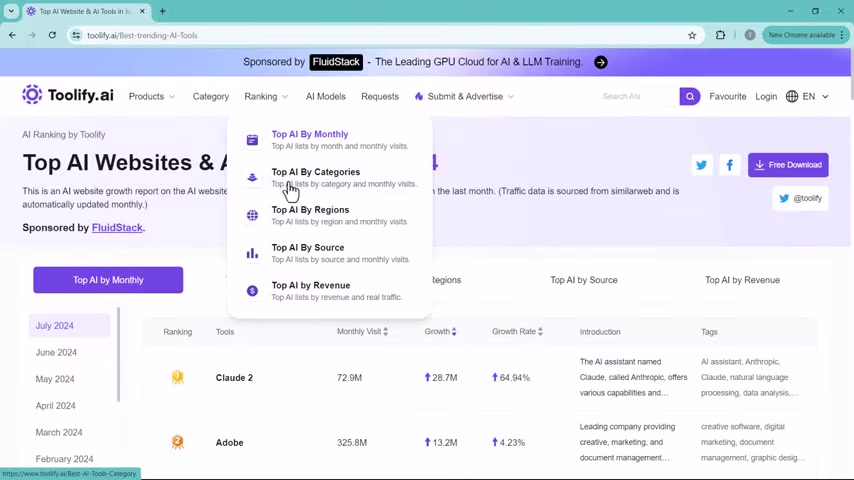Select Top AI By Source in dropdown

[330, 253]
